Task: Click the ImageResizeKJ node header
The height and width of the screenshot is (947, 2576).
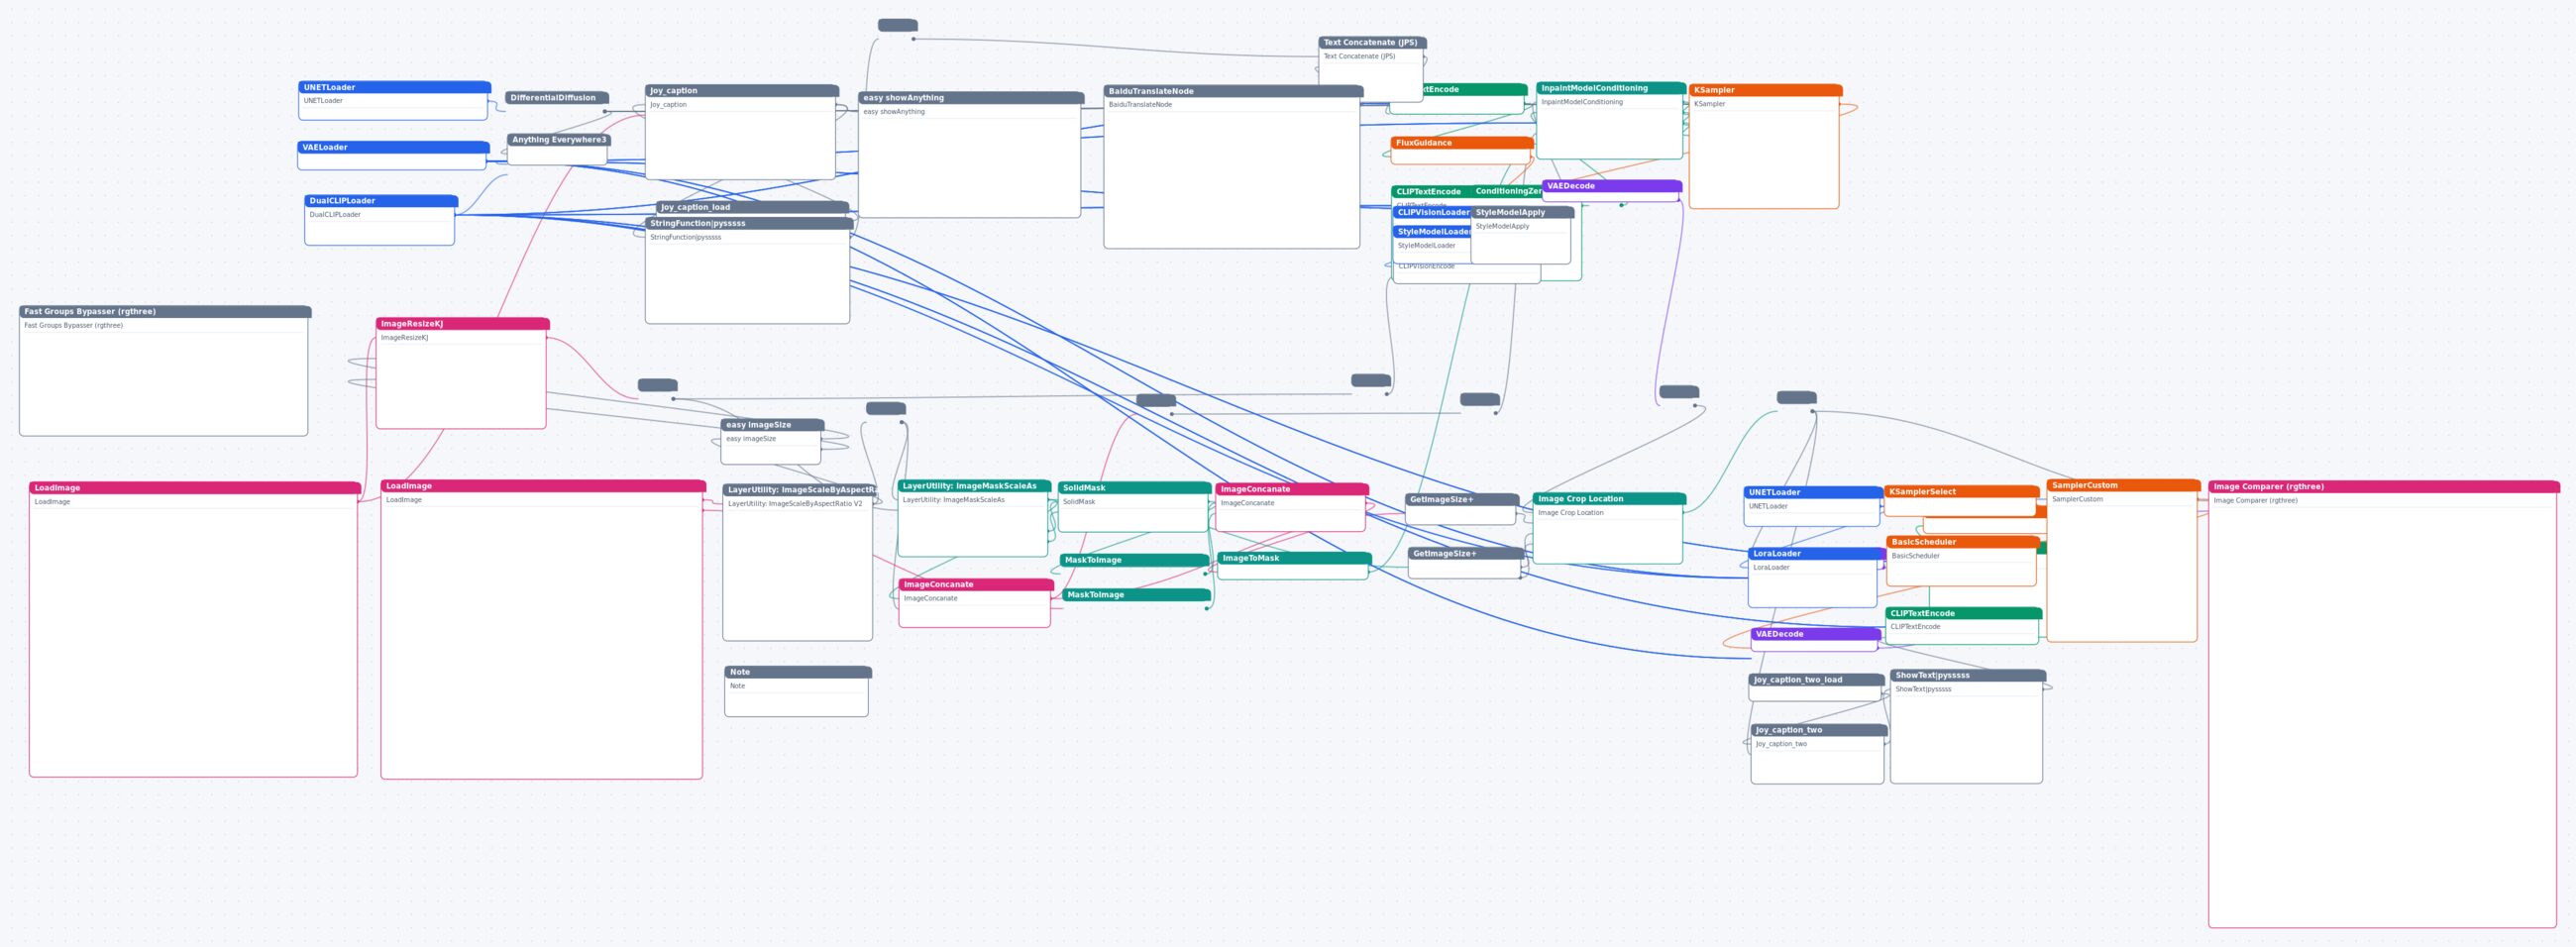Action: [462, 324]
